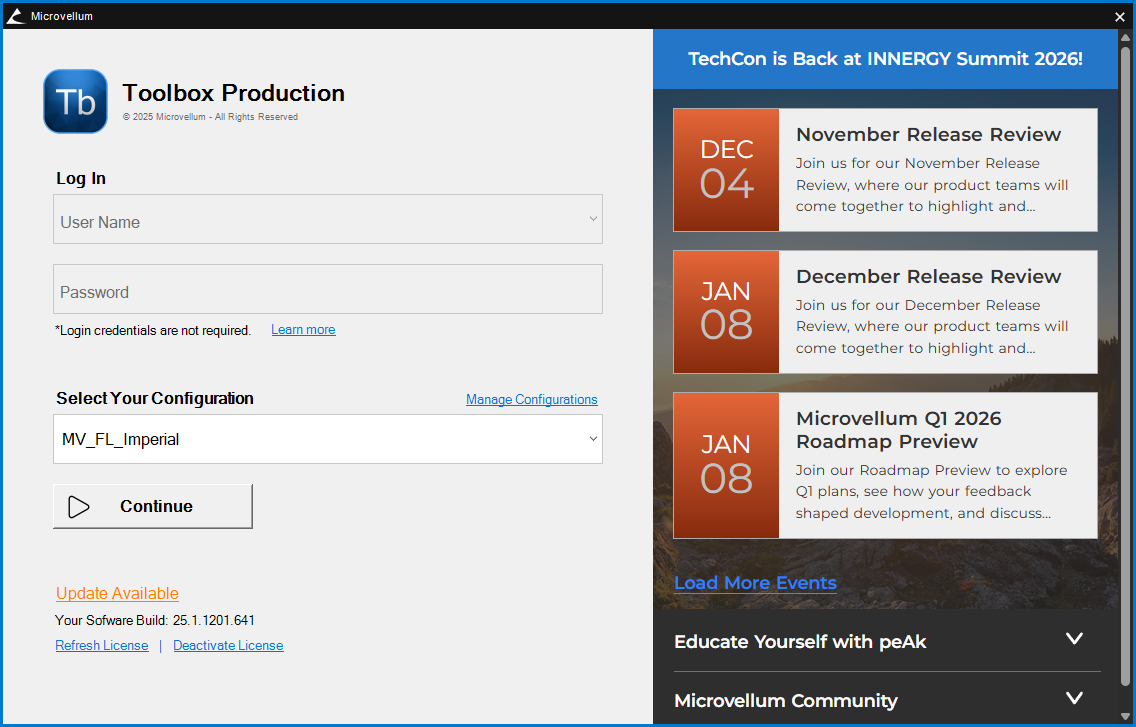The width and height of the screenshot is (1136, 727).
Task: Click the first JAN 08 date tile
Action: (726, 312)
